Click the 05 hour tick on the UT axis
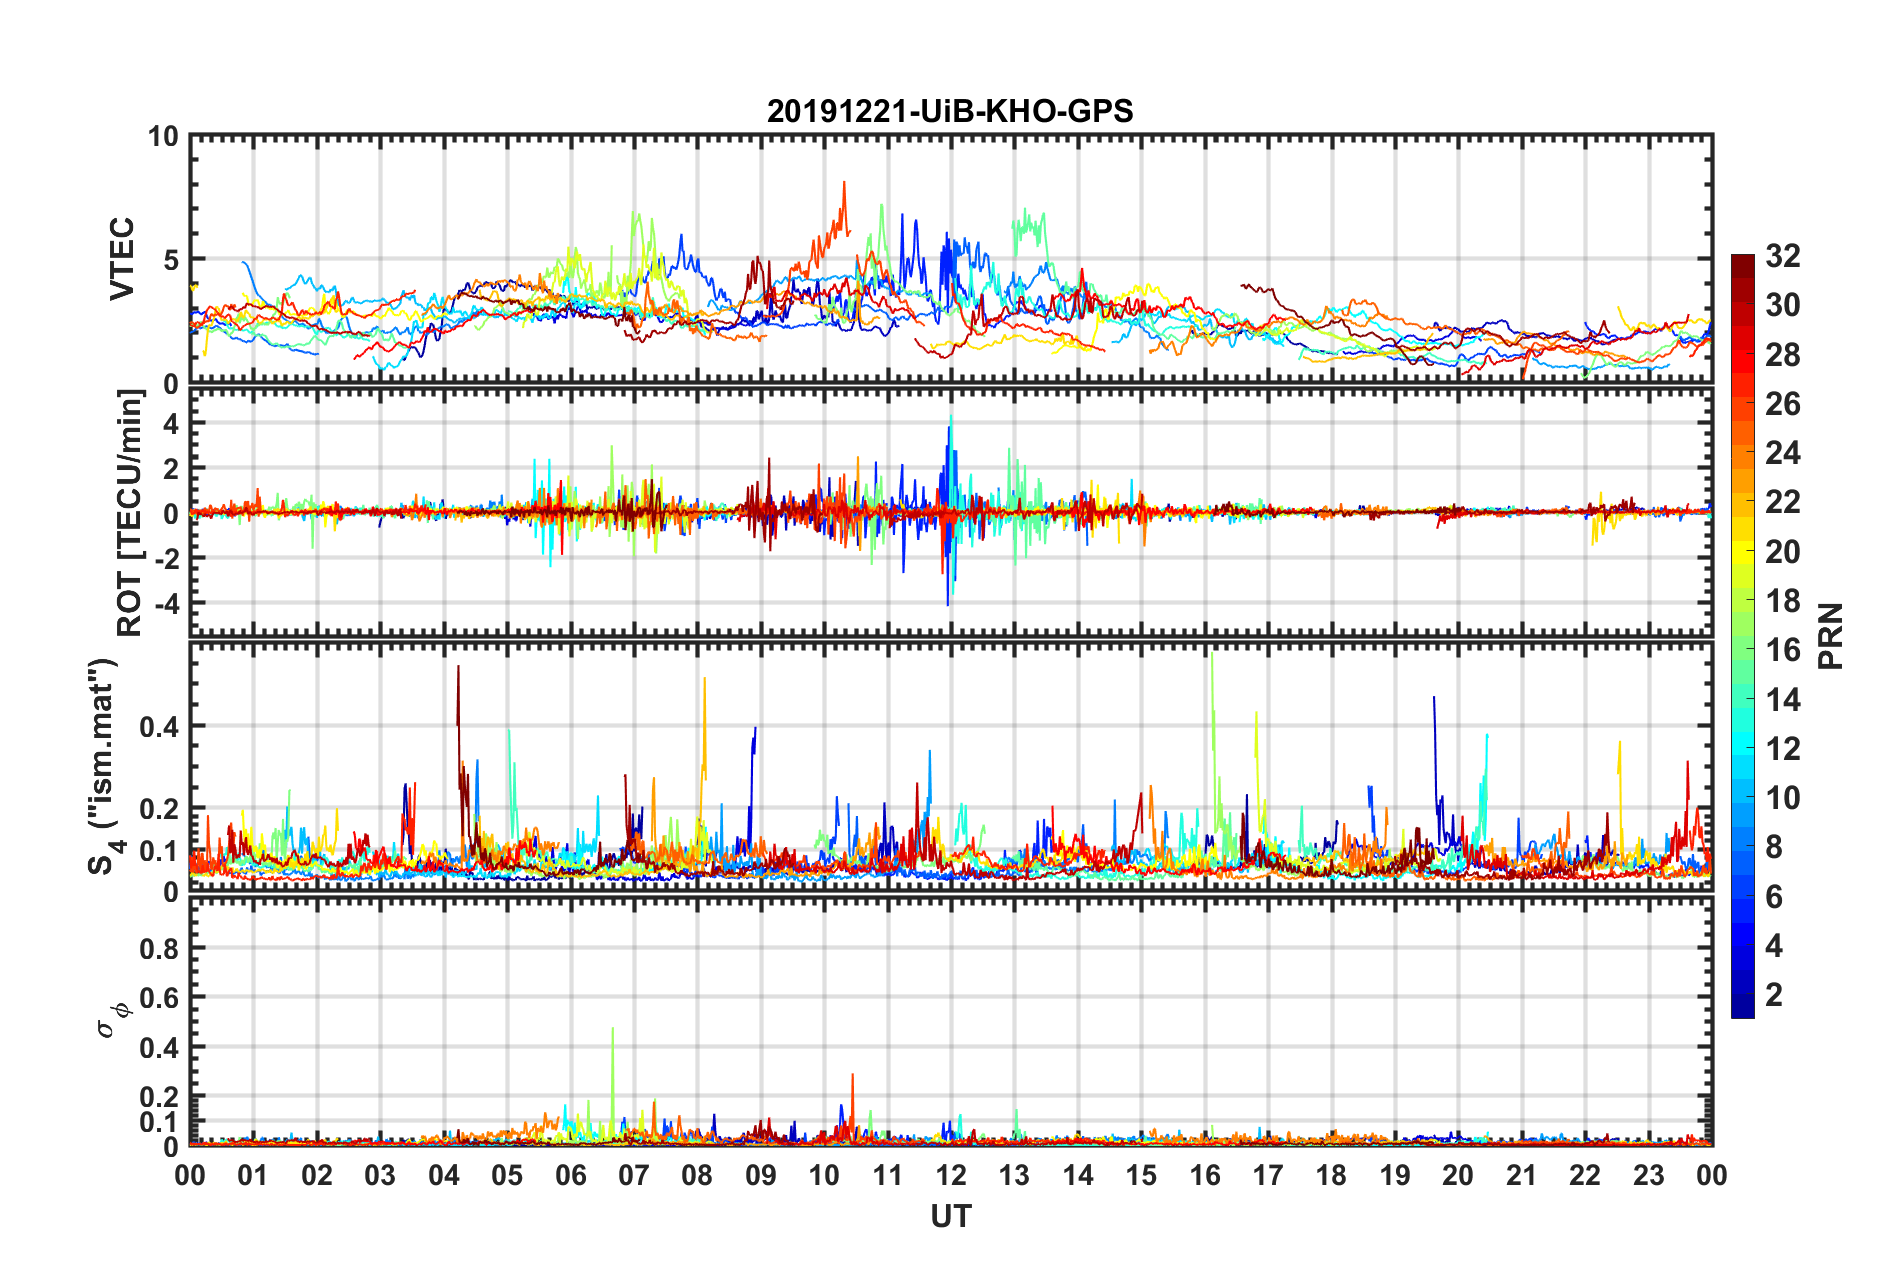 point(507,1175)
